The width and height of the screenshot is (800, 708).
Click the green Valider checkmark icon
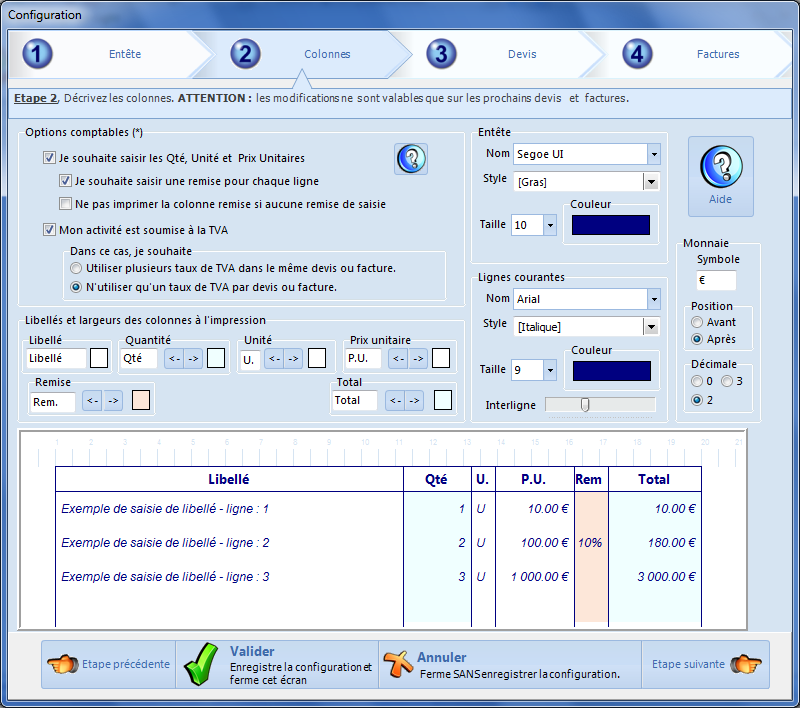pyautogui.click(x=200, y=663)
